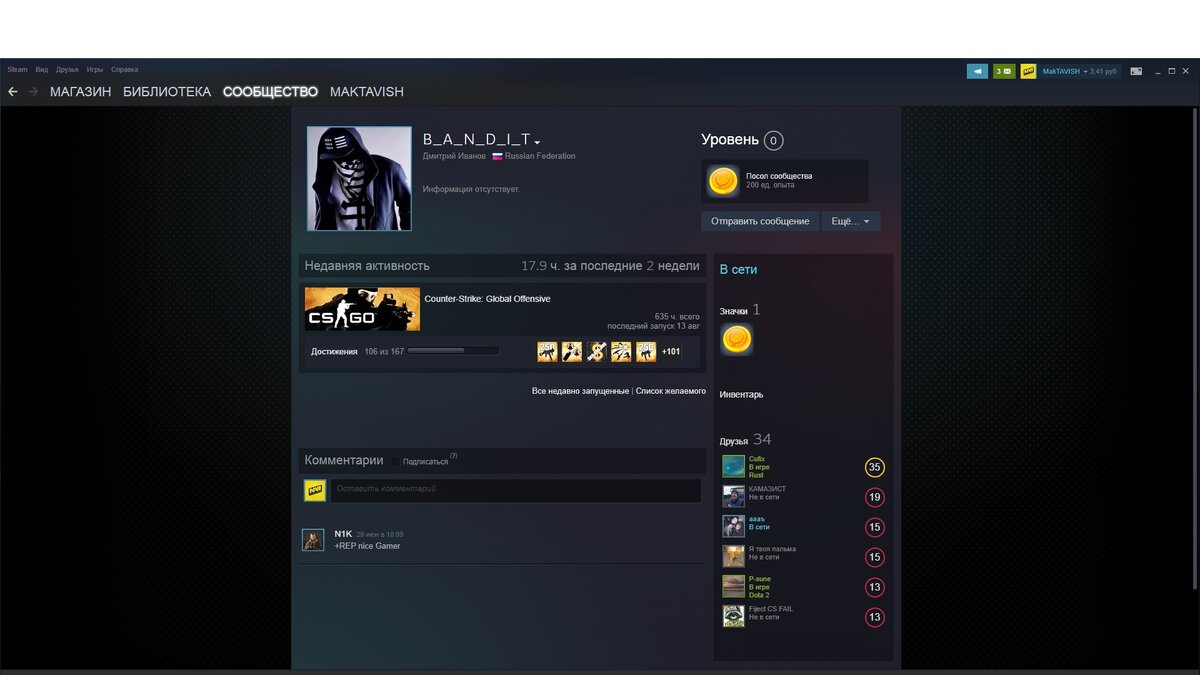The height and width of the screenshot is (675, 1200).
Task: Open the Список желаемого link
Action: click(x=671, y=391)
